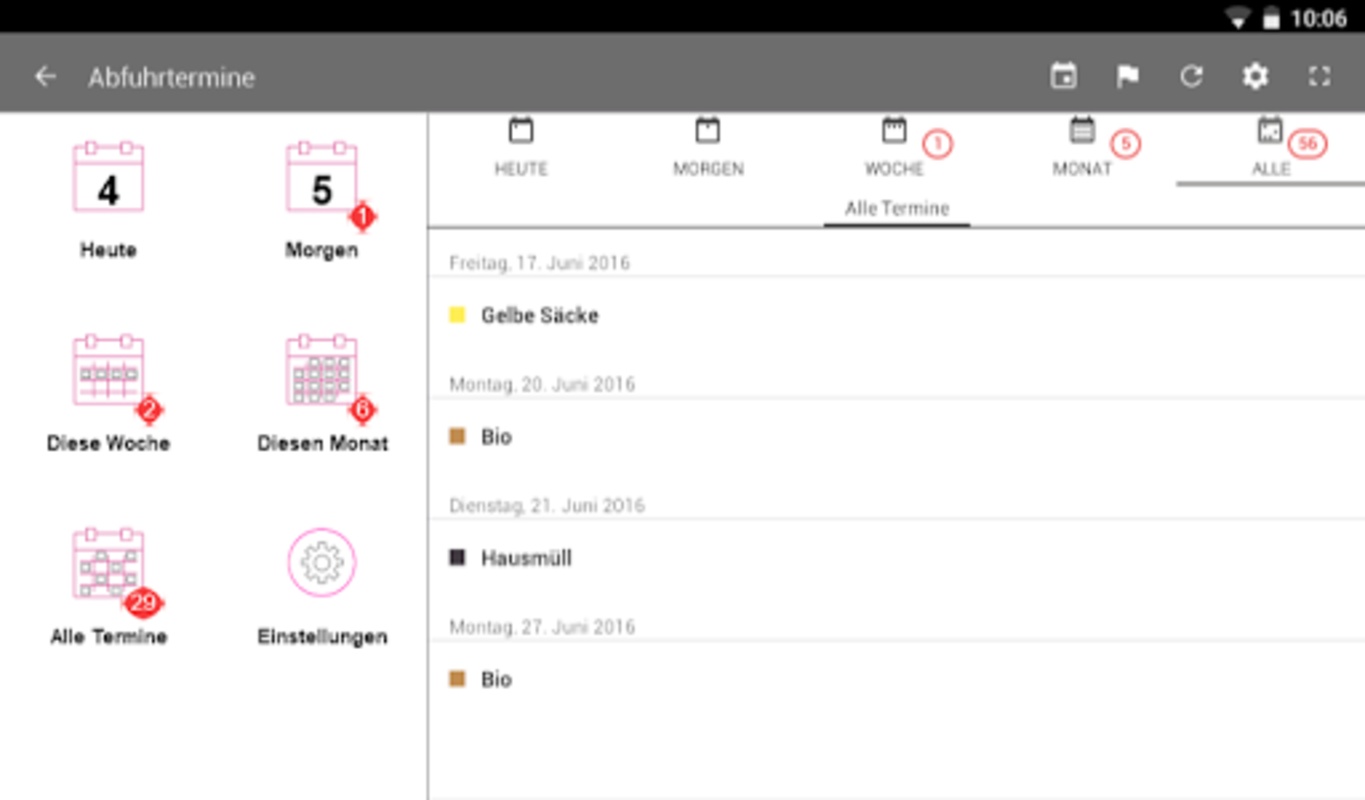Image resolution: width=1365 pixels, height=800 pixels.
Task: Select the Gelbe Säcke entry
Action: coord(897,315)
